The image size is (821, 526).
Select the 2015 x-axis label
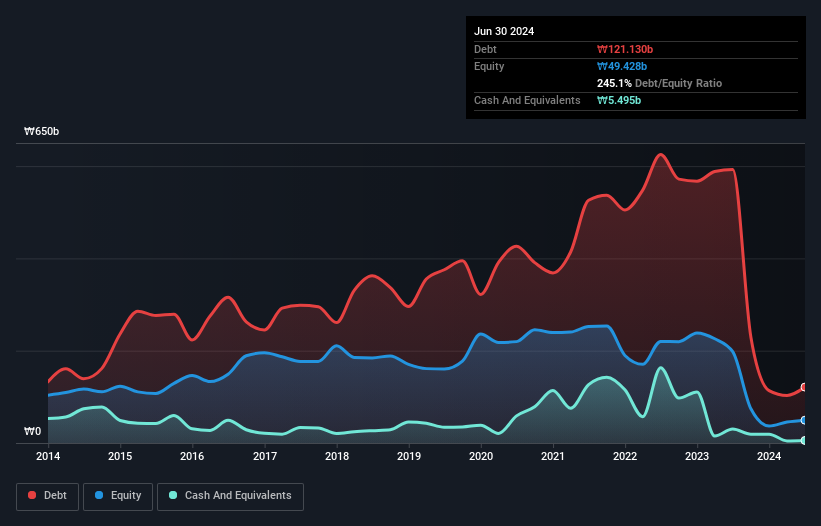[120, 456]
